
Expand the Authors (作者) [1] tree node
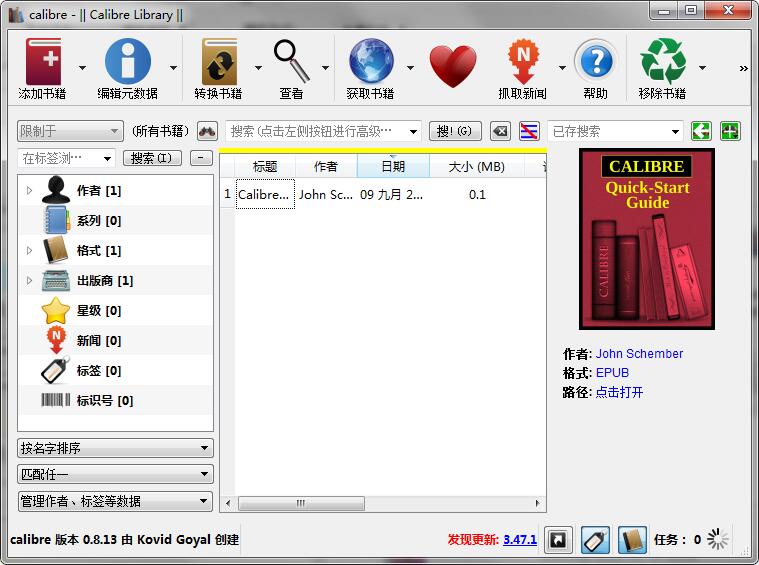click(30, 190)
